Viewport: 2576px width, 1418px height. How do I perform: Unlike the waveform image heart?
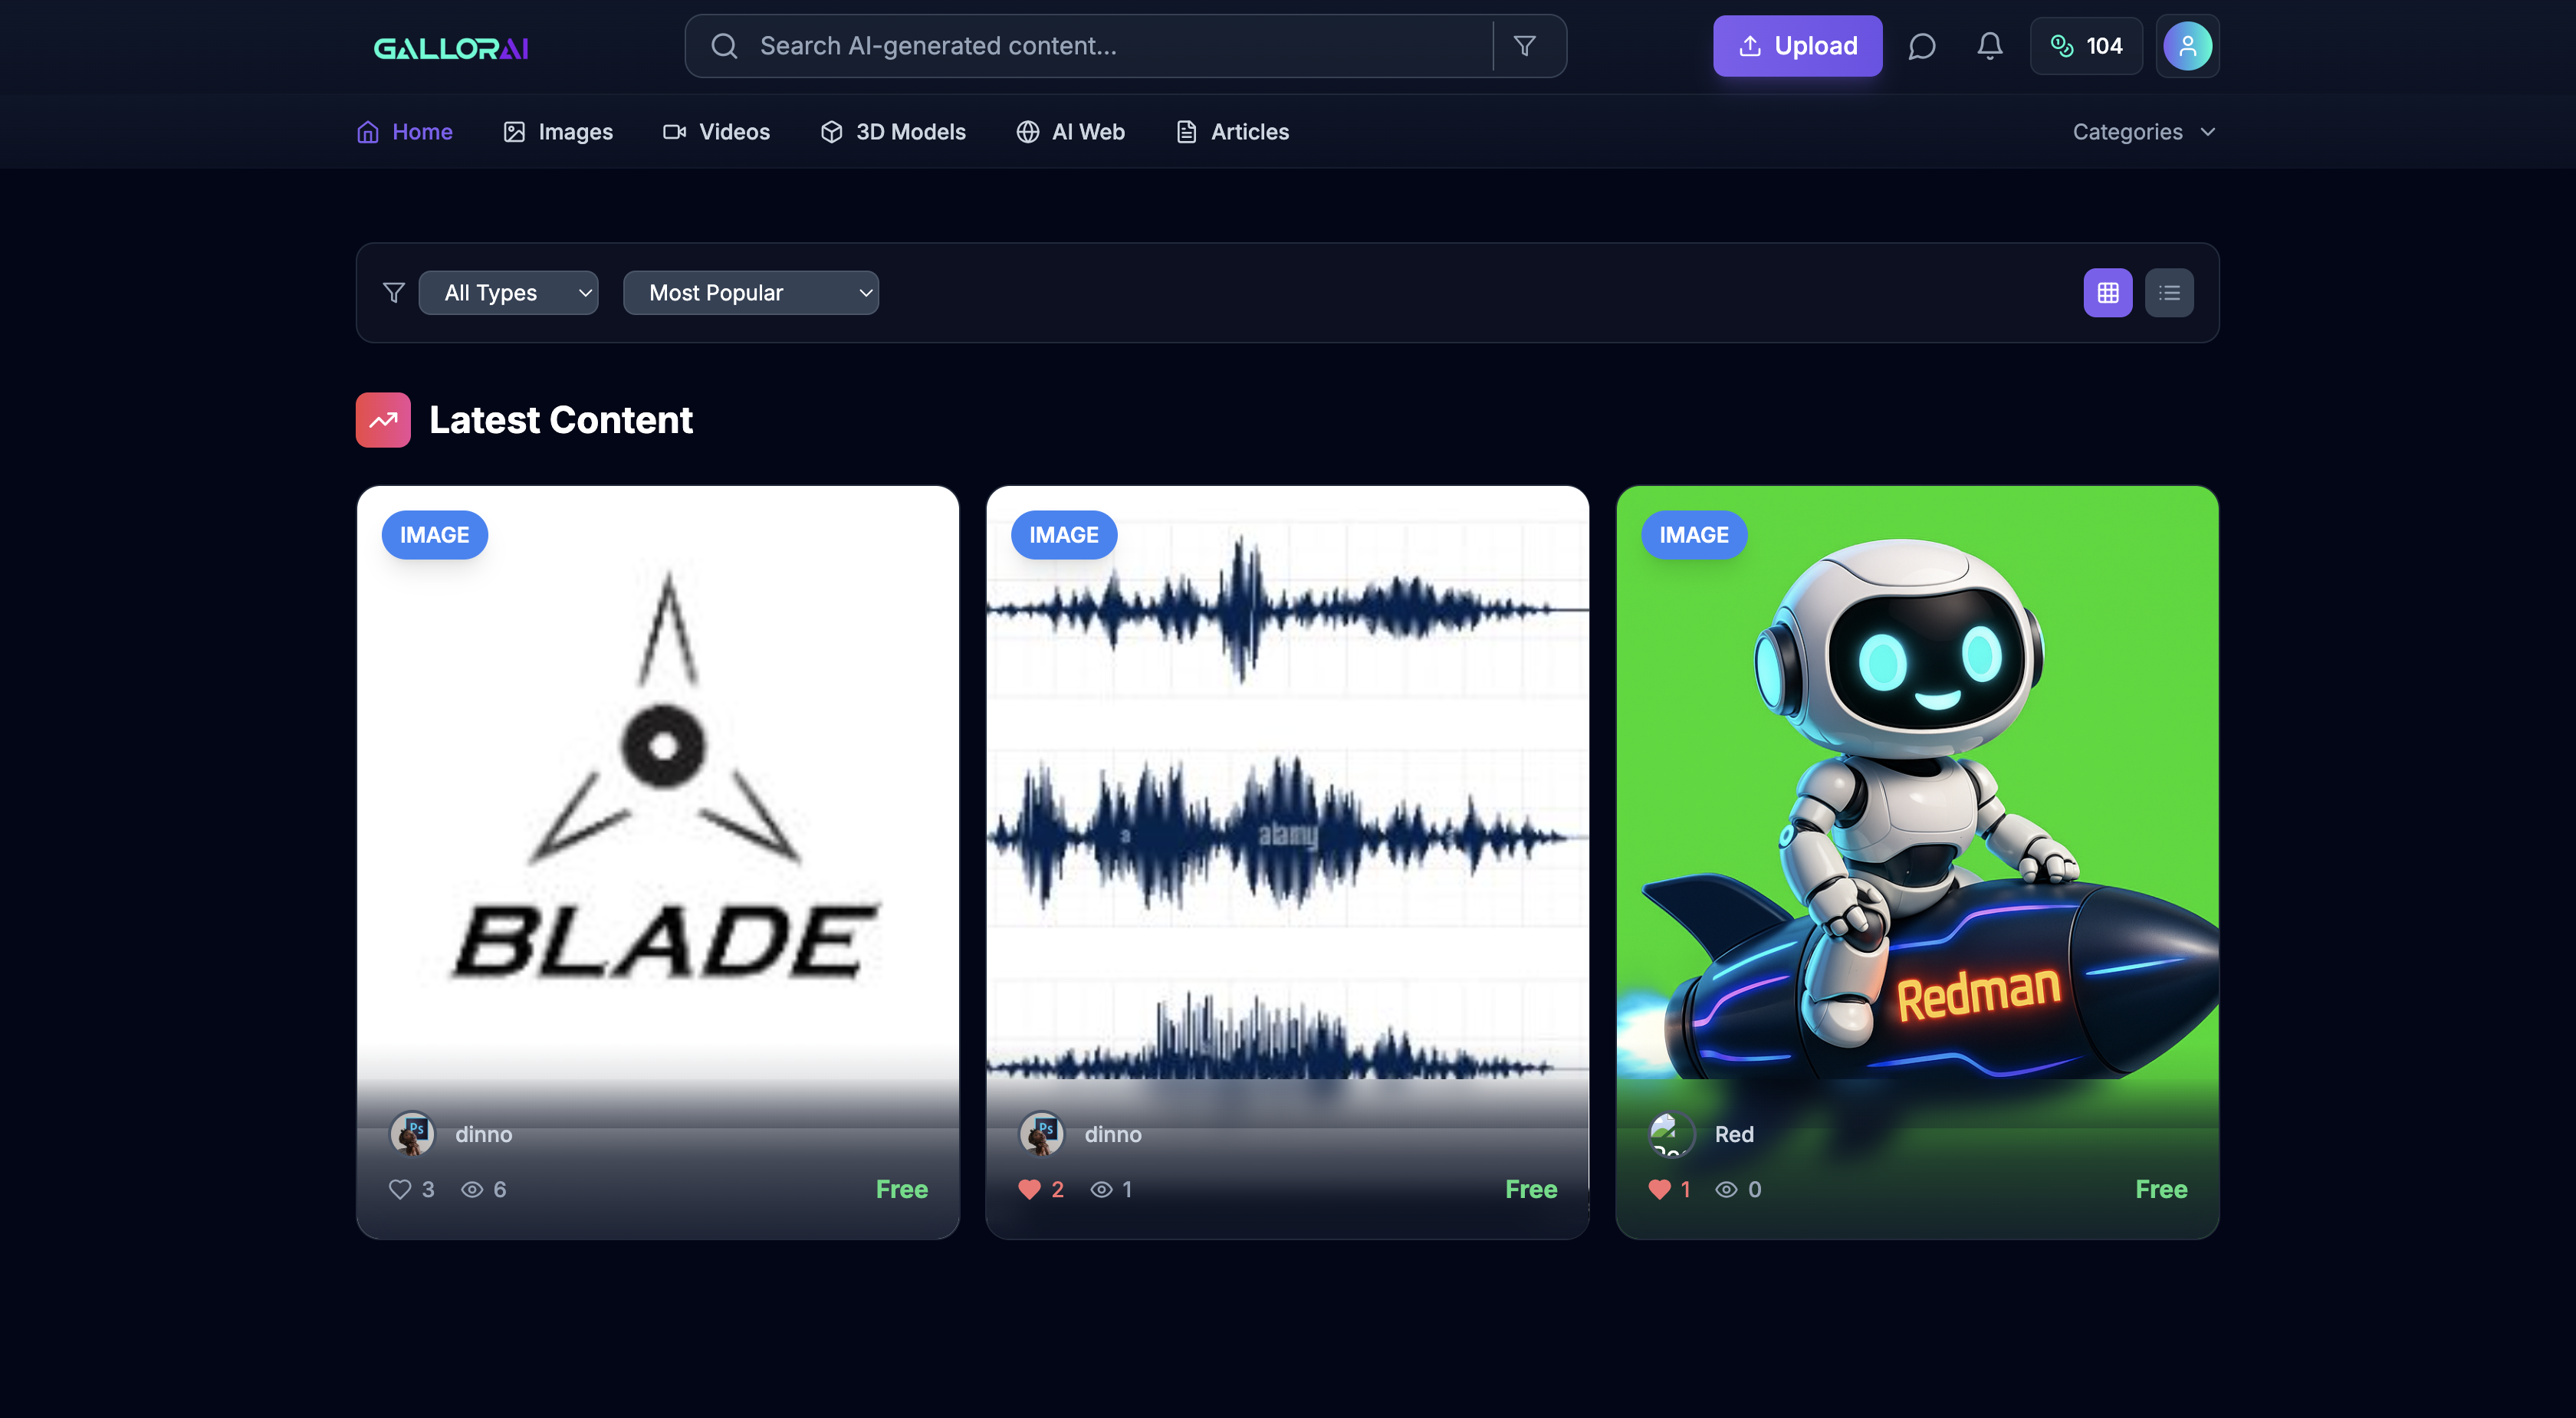(x=1029, y=1189)
